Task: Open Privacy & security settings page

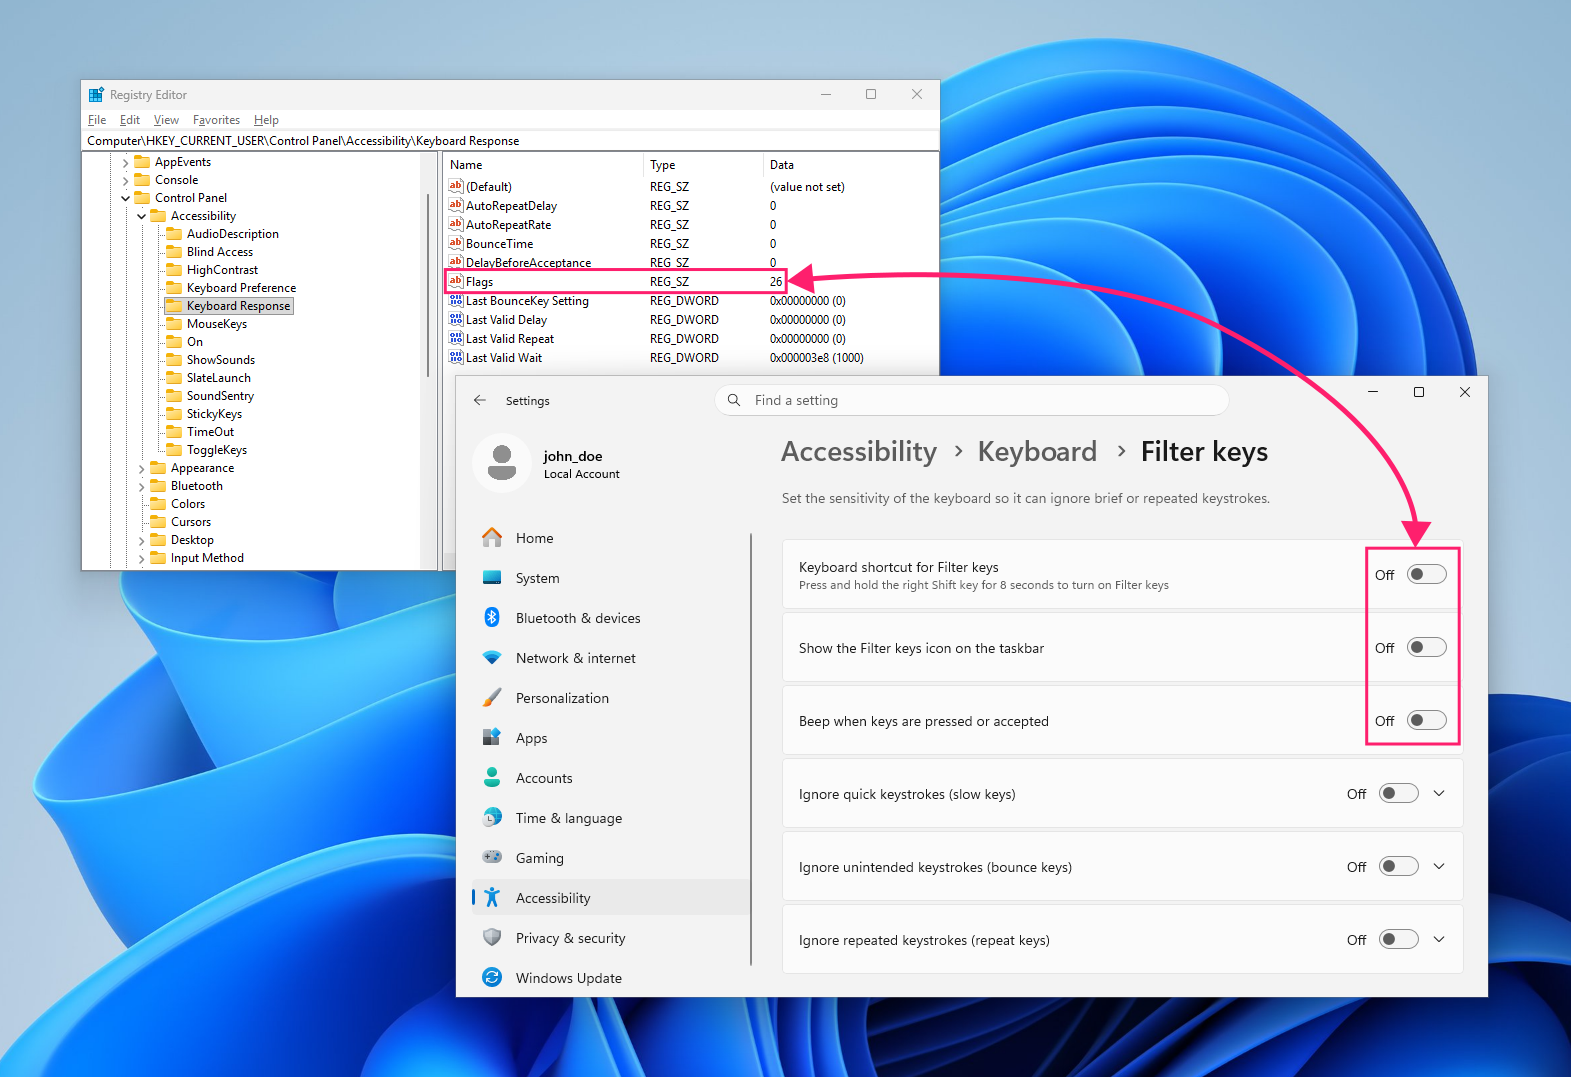Action: [x=611, y=938]
